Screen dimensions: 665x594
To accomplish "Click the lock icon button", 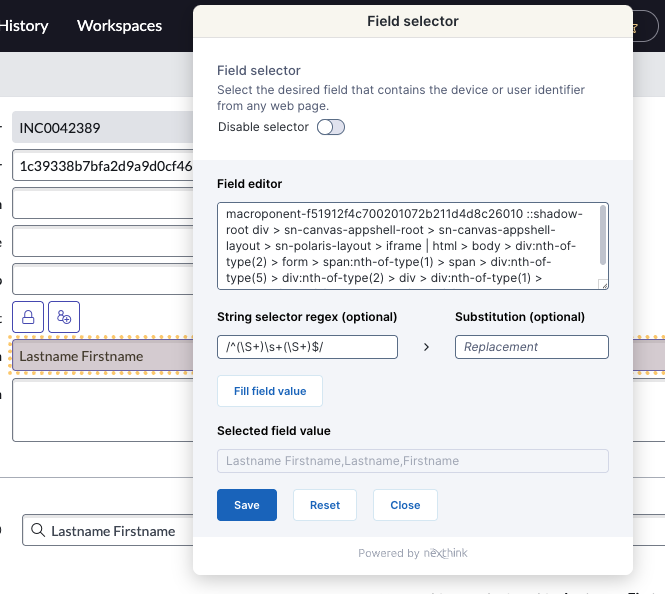I will [x=28, y=316].
